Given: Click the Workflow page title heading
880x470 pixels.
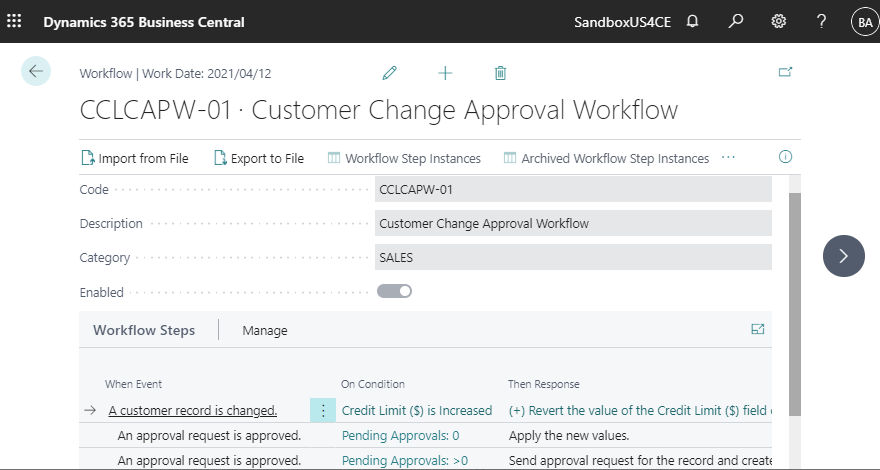Looking at the screenshot, I should pos(379,110).
